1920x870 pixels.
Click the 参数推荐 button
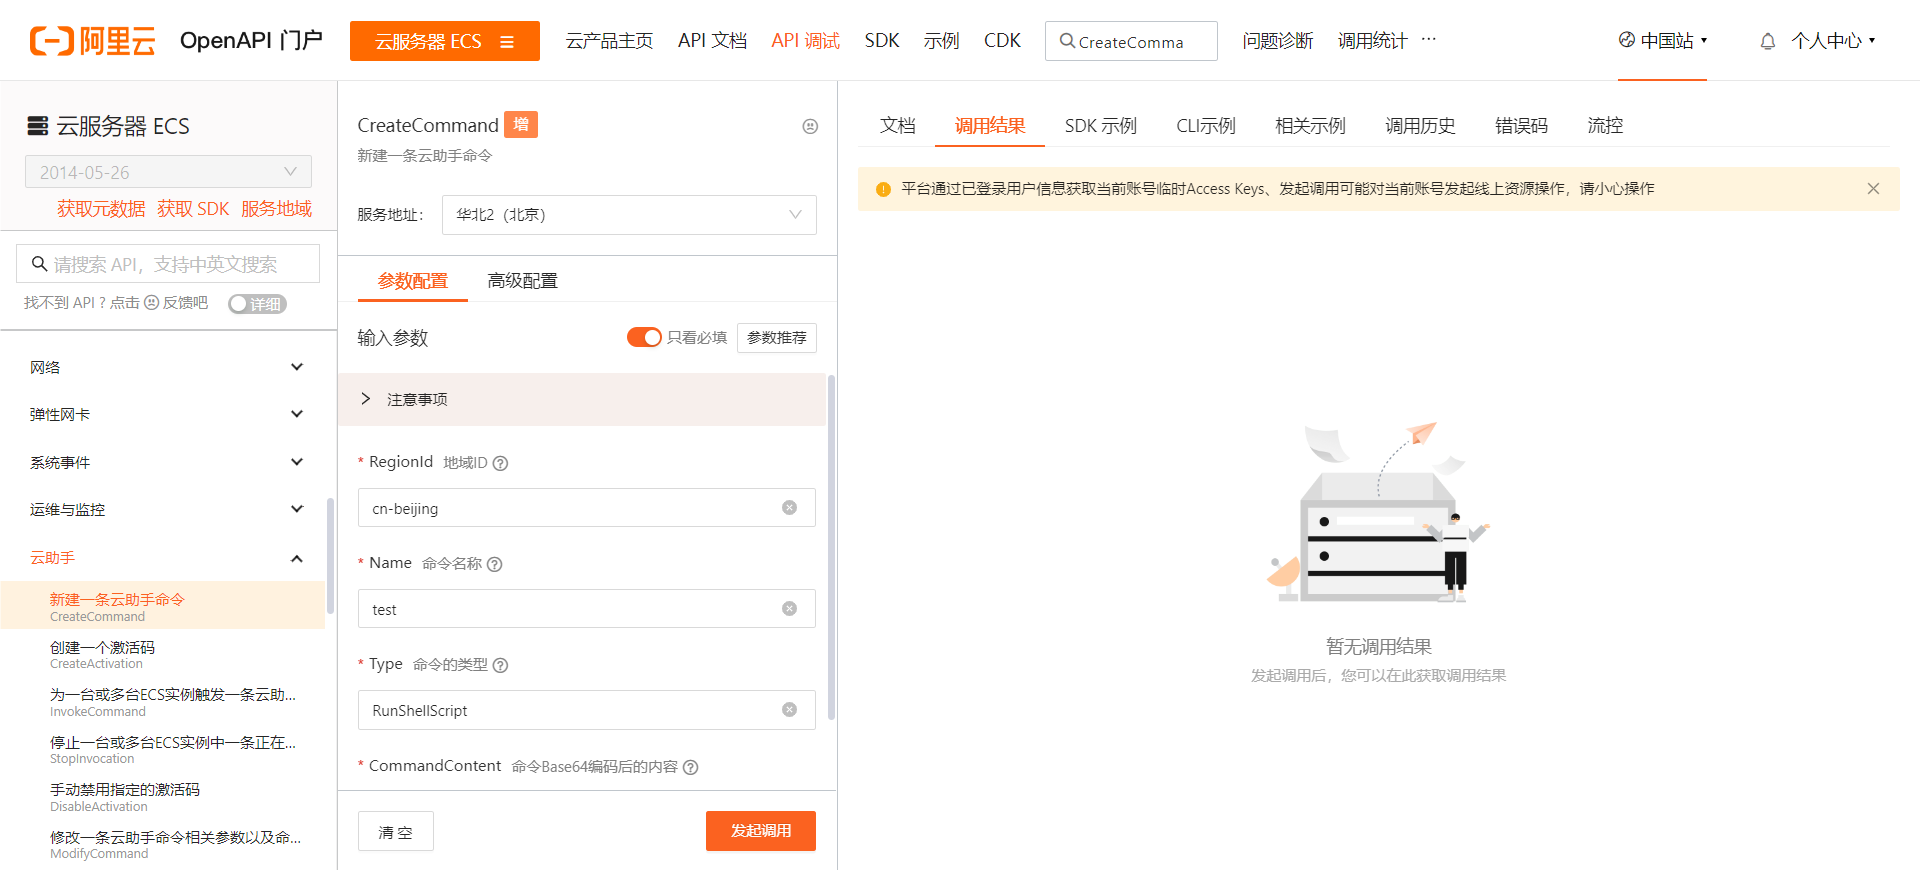tap(777, 338)
